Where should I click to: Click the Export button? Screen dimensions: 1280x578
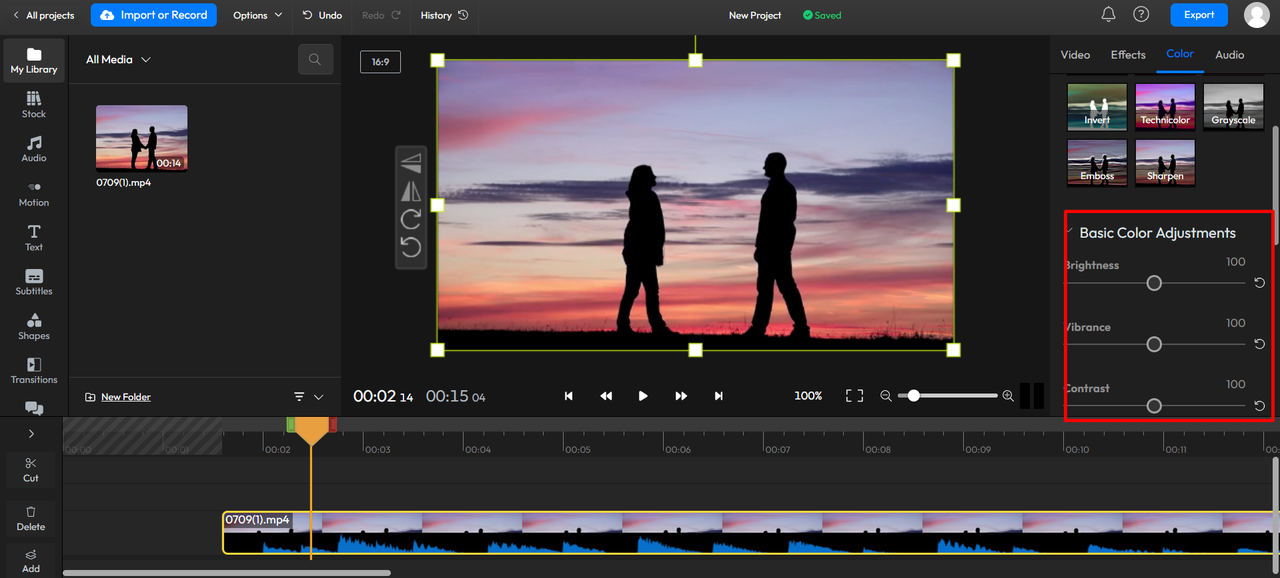click(x=1199, y=15)
